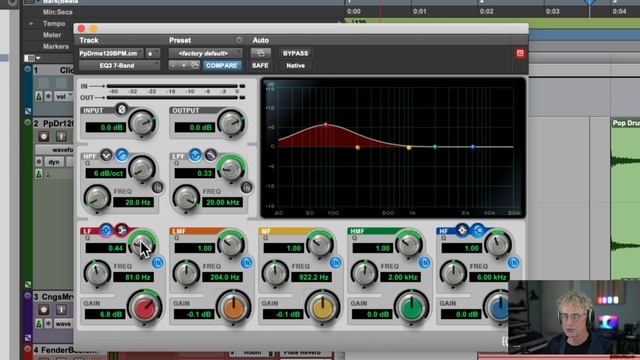Image resolution: width=640 pixels, height=360 pixels.
Task: Toggle input monitoring on track 3
Action: click(61, 309)
